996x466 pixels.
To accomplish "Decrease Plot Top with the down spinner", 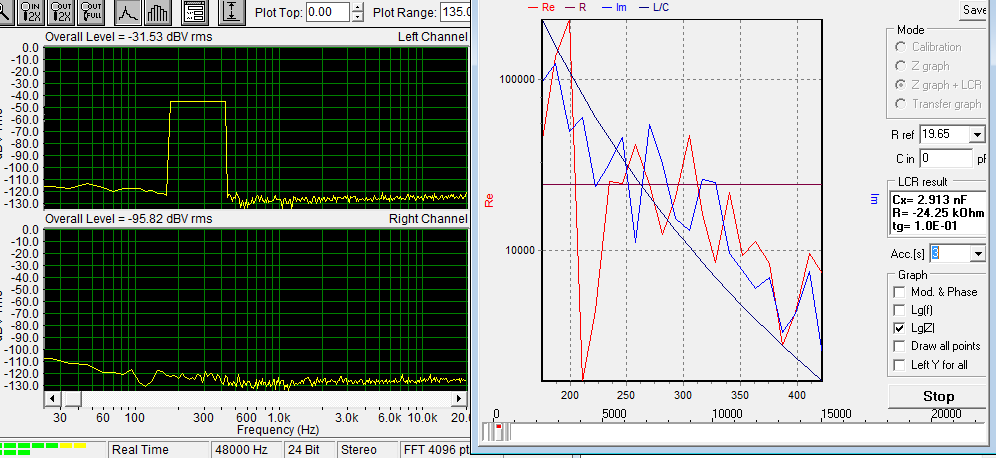I will point(358,17).
